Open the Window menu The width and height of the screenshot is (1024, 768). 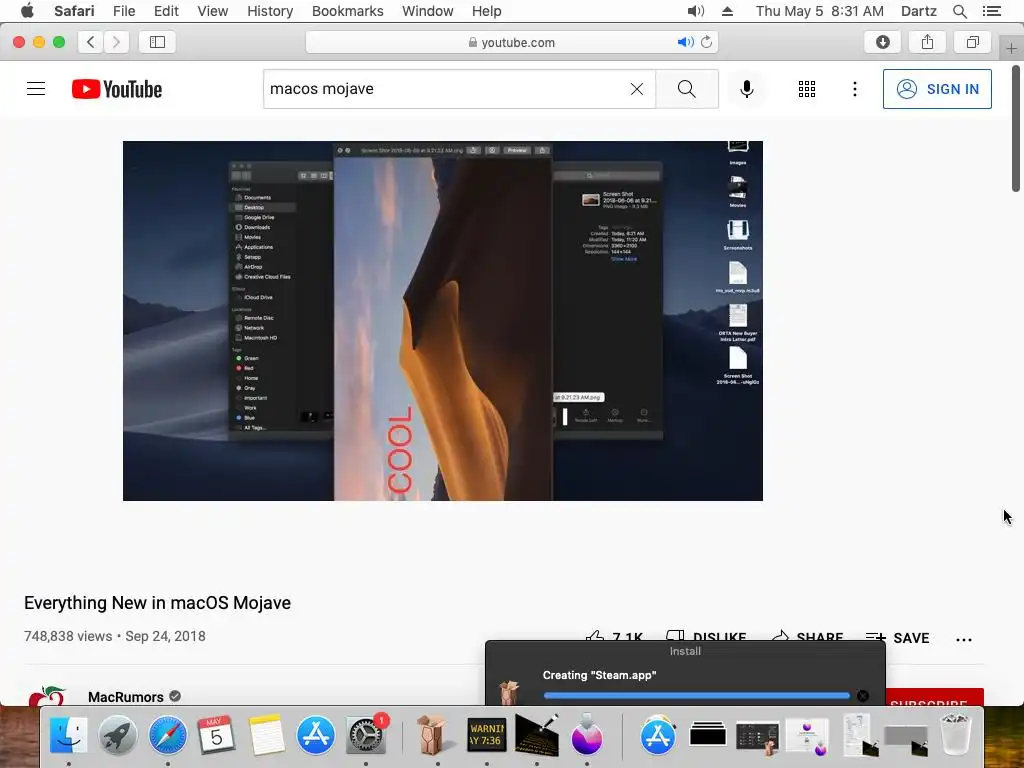click(427, 11)
